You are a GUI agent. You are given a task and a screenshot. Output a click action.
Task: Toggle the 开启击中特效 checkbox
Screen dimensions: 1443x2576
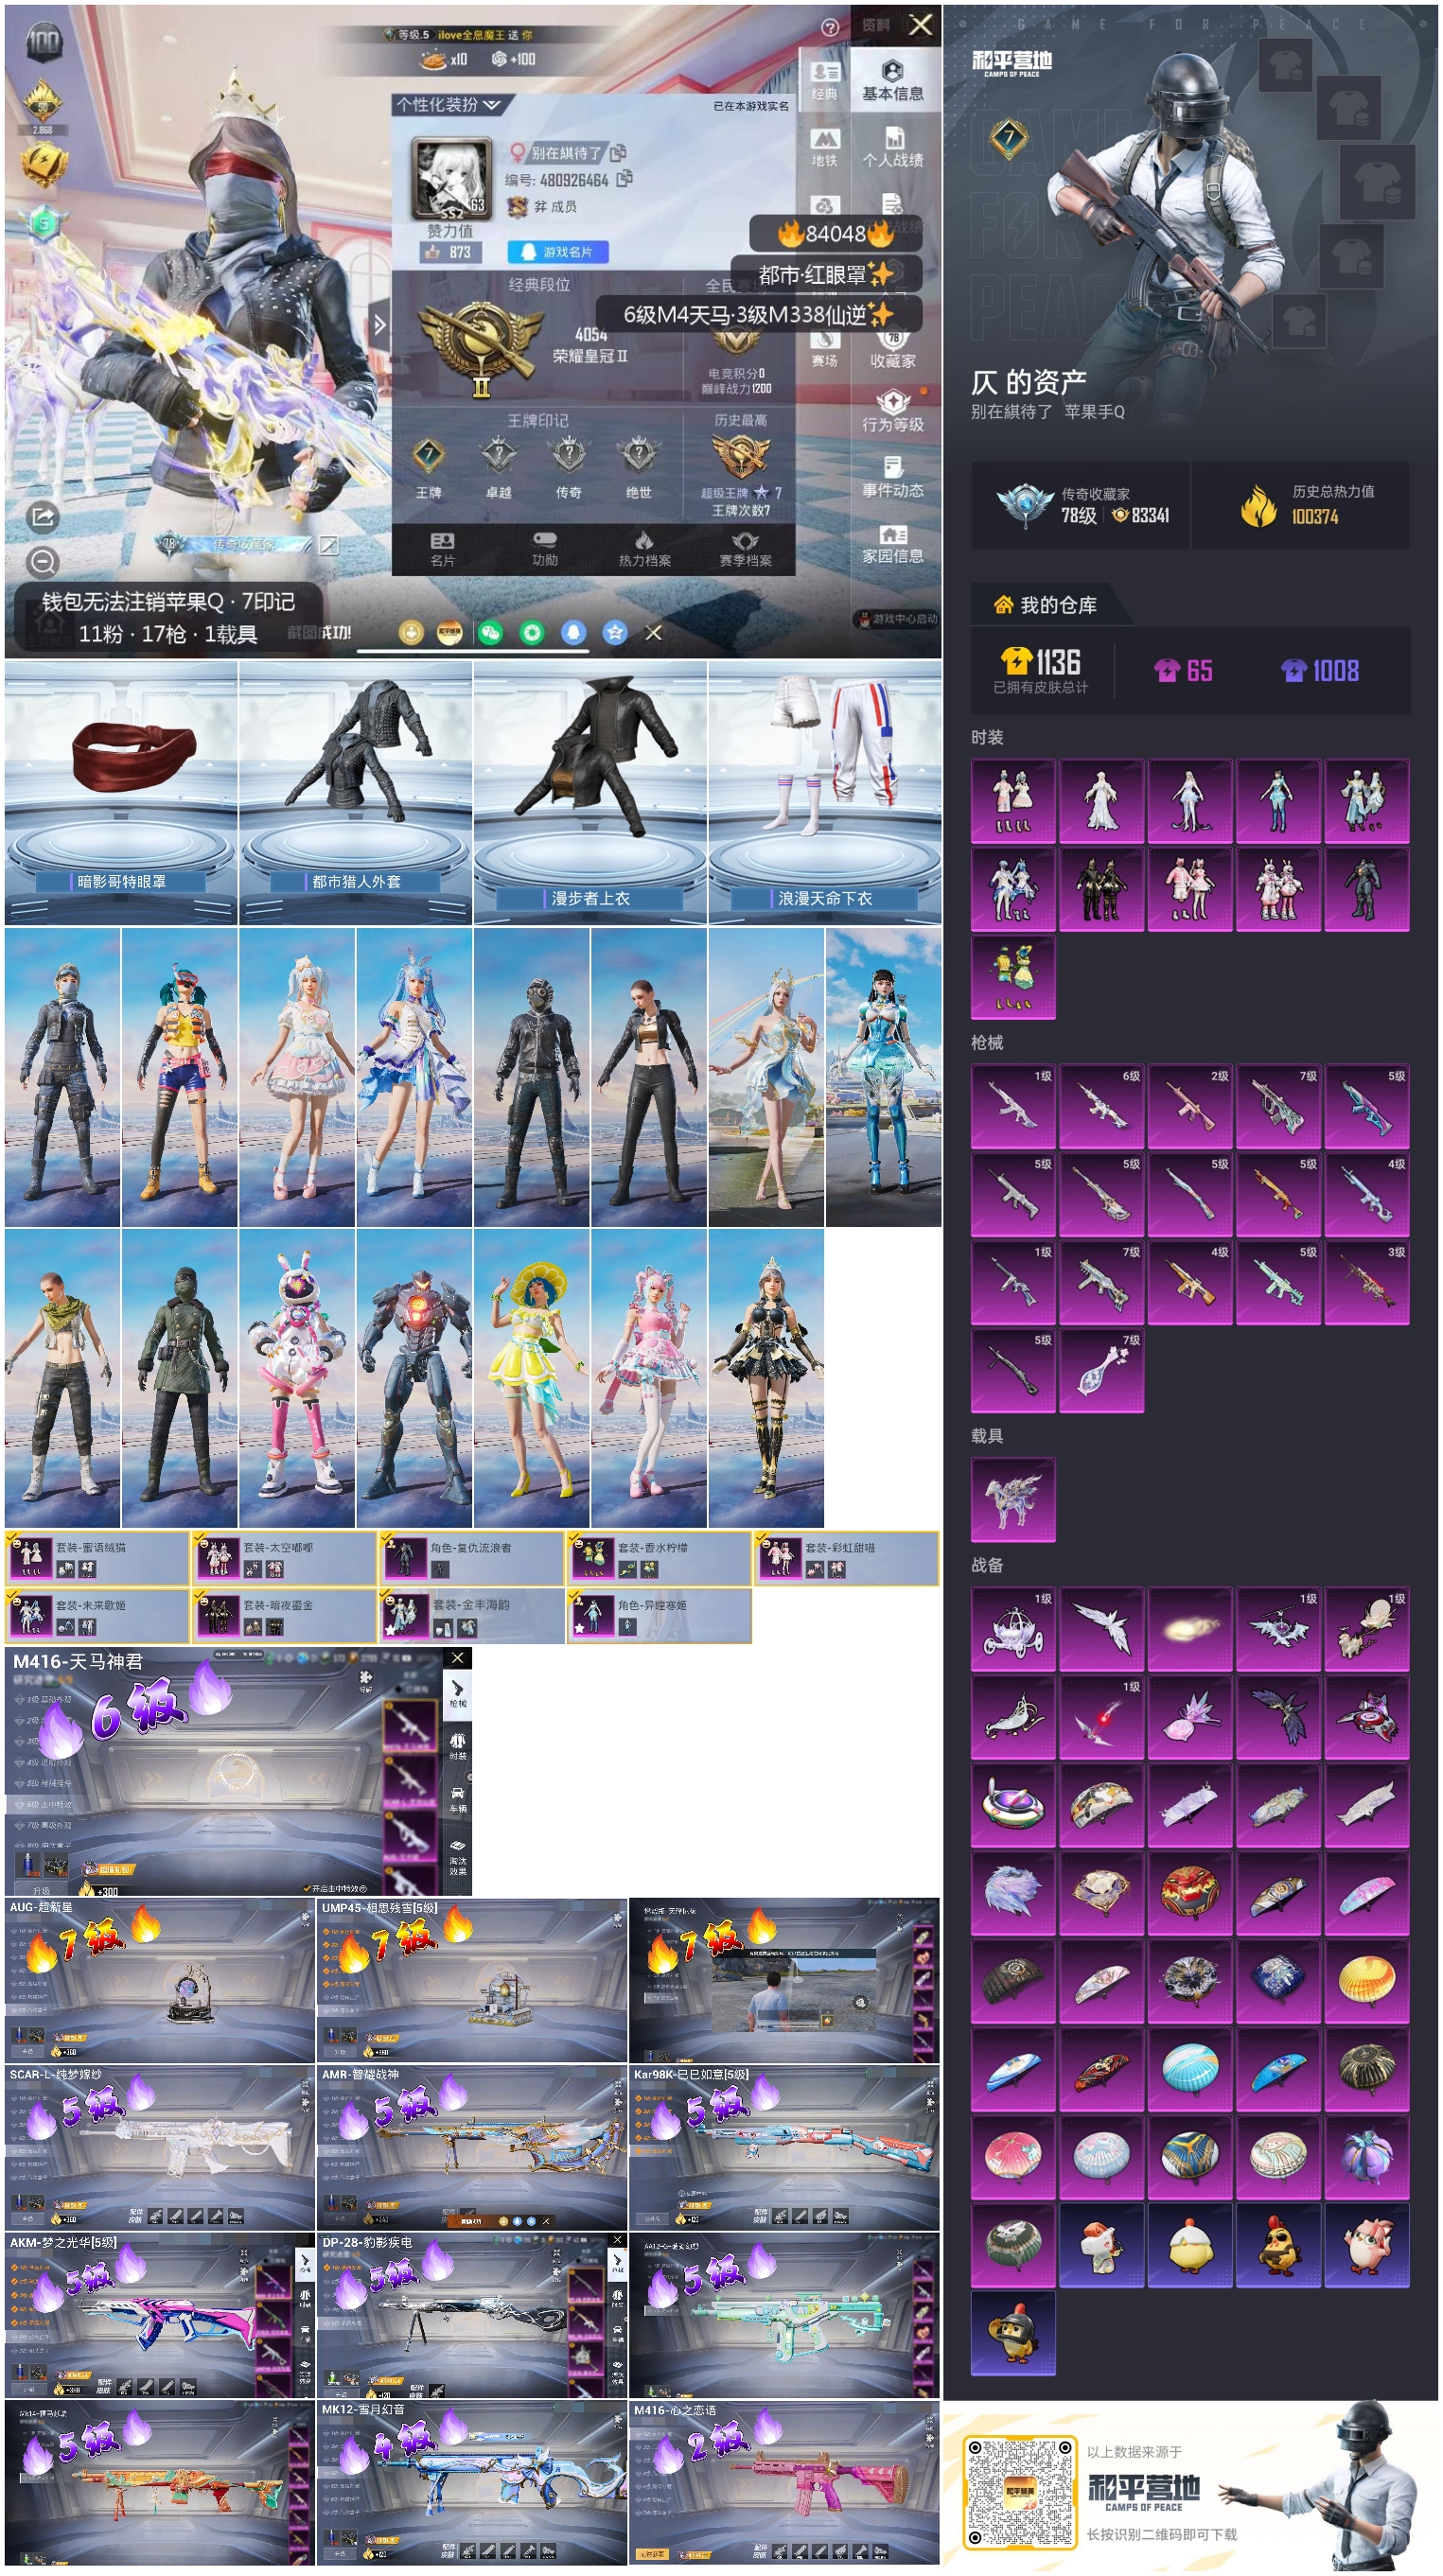(x=308, y=1888)
